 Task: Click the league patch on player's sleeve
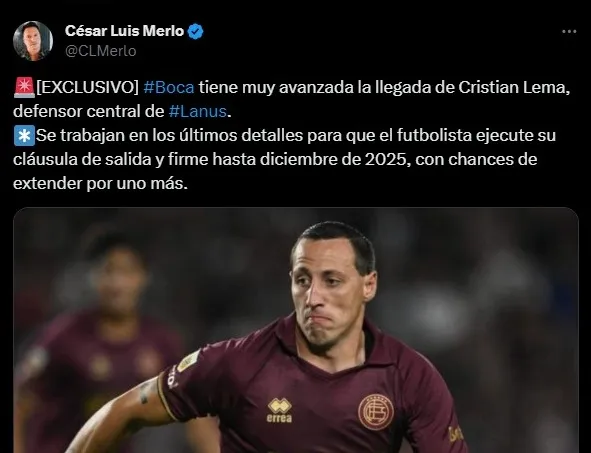188,361
